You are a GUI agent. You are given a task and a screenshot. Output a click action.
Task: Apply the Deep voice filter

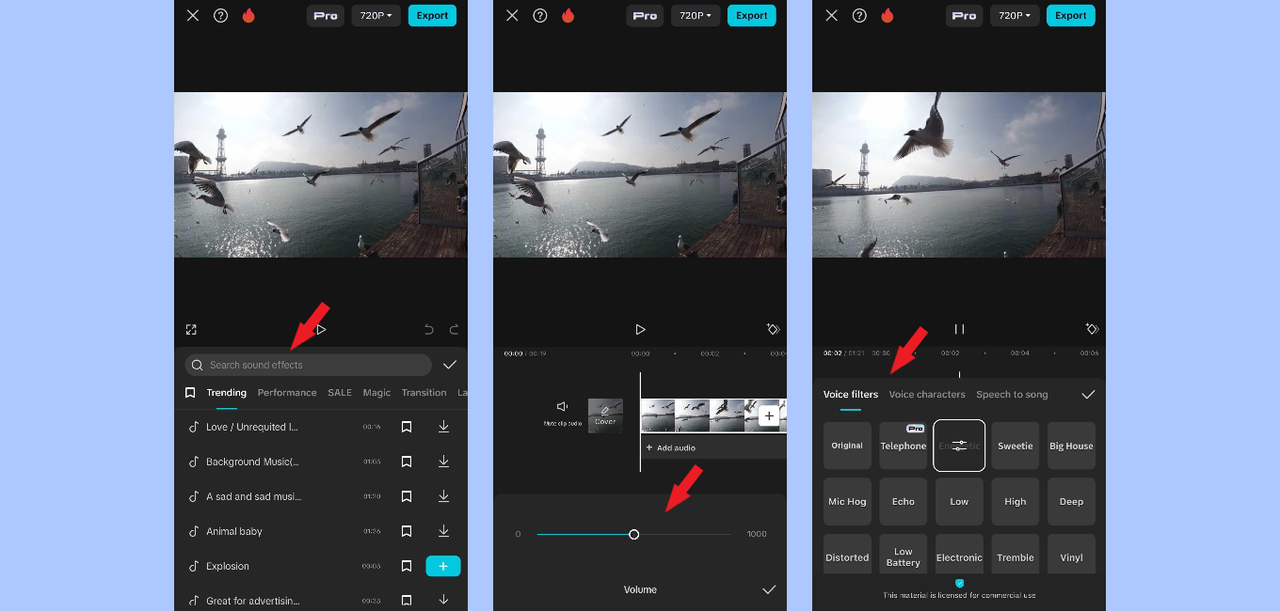coord(1071,502)
